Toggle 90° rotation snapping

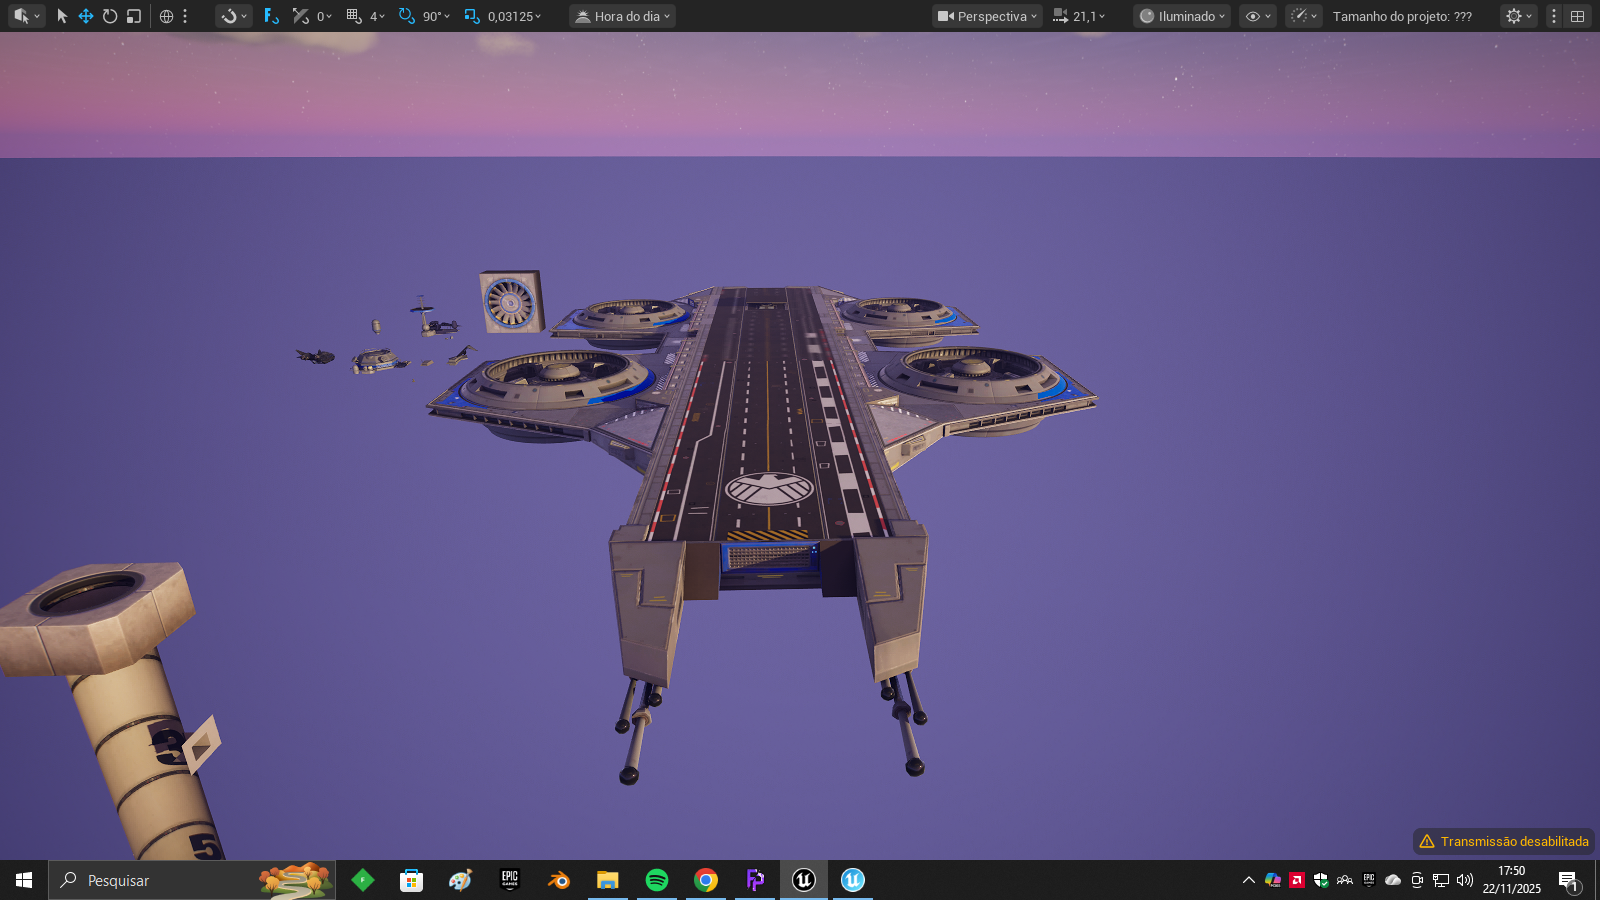[410, 16]
